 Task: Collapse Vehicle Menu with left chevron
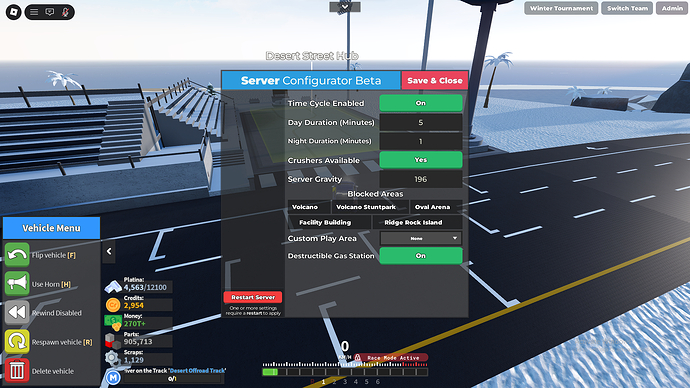(x=109, y=251)
